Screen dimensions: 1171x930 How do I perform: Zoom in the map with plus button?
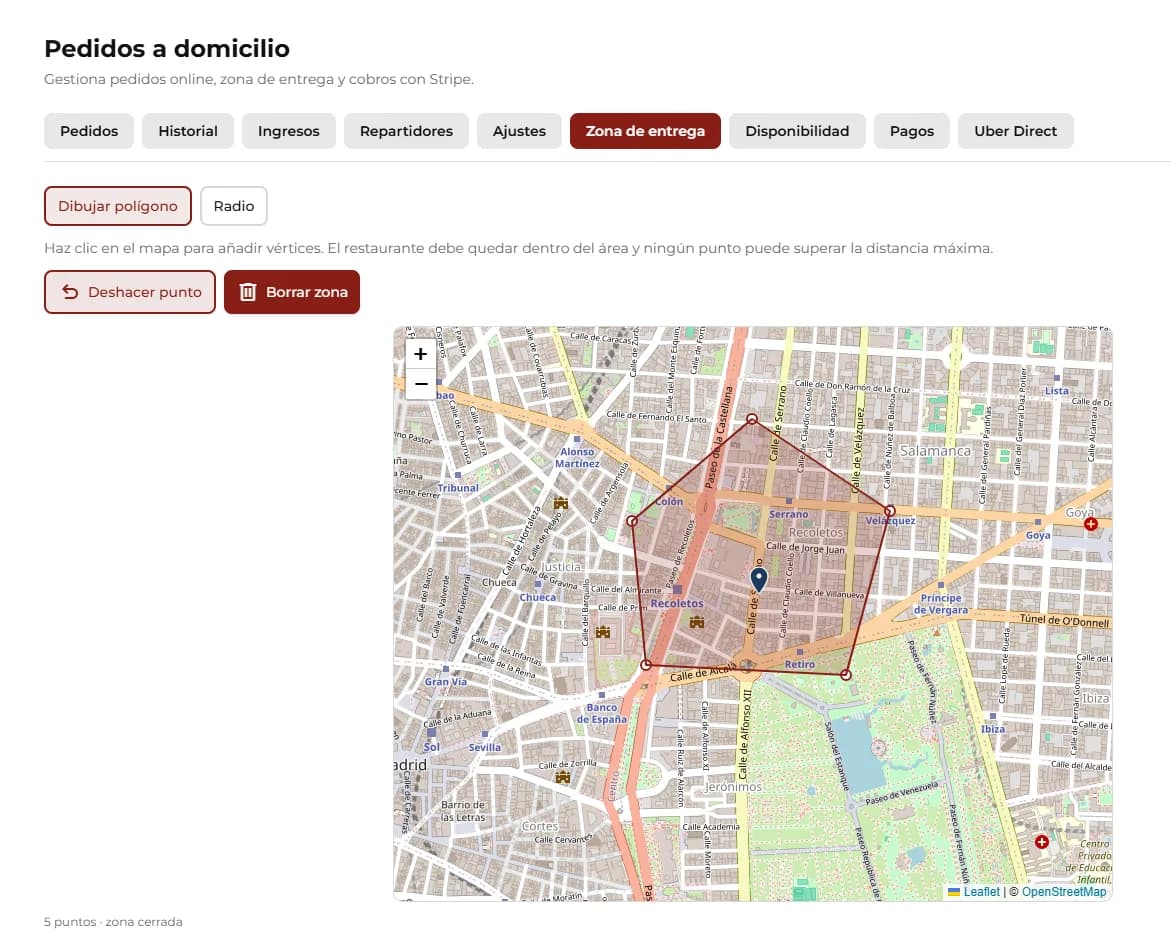(x=420, y=353)
